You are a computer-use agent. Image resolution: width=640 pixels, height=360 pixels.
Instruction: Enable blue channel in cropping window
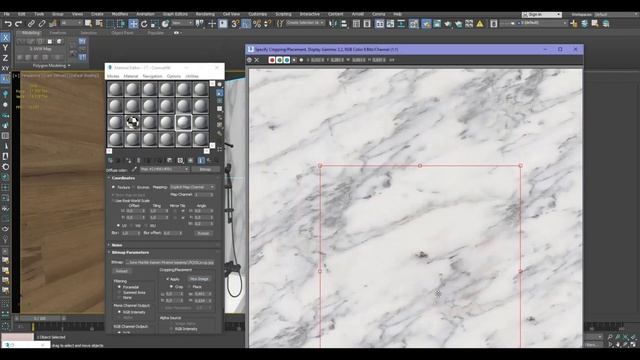(287, 60)
